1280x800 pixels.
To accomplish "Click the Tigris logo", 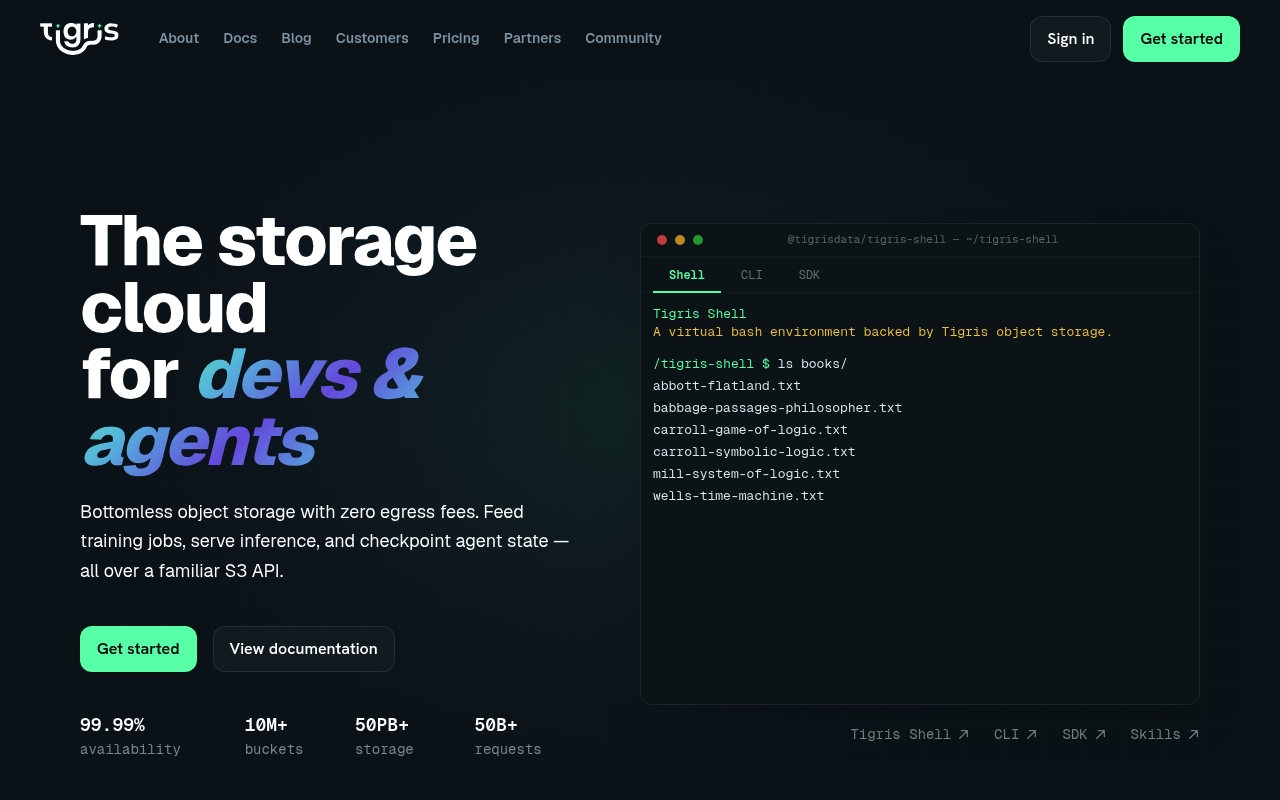I will click(79, 38).
